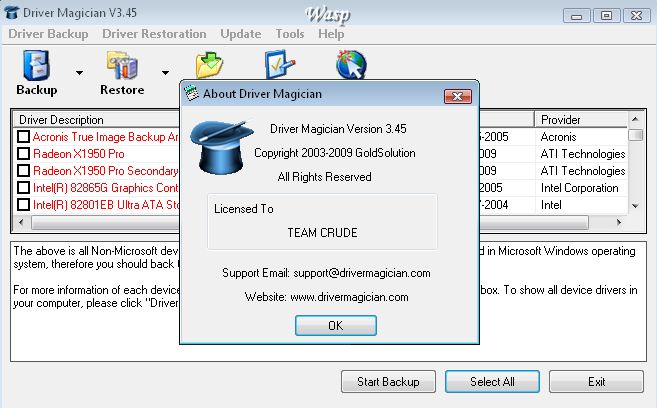The image size is (657, 408).
Task: Click the Driver Magician Version 3.45 text
Action: pos(338,129)
